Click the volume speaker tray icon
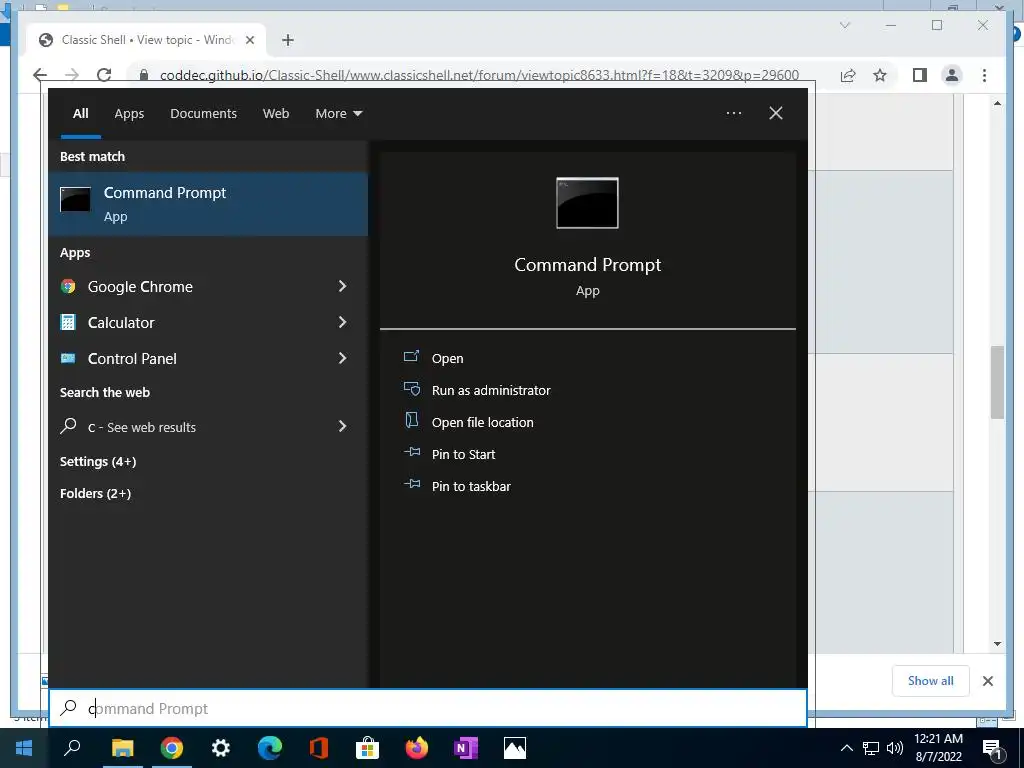Screen dimensions: 1024x768 coord(895,748)
